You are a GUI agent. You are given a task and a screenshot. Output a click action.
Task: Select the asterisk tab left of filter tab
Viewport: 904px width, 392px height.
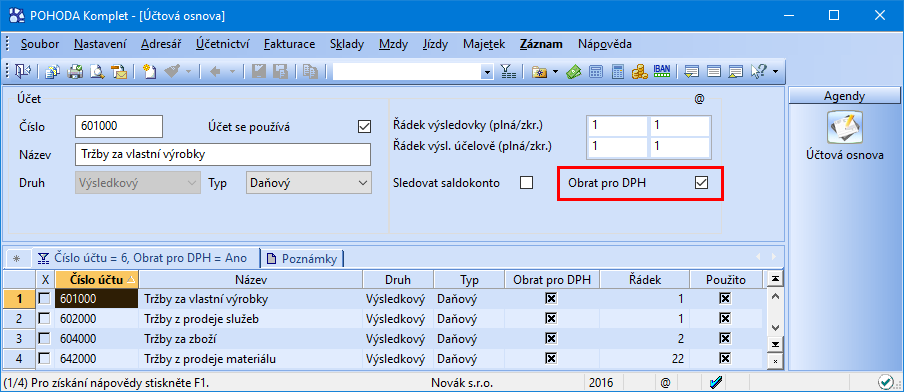(x=16, y=258)
